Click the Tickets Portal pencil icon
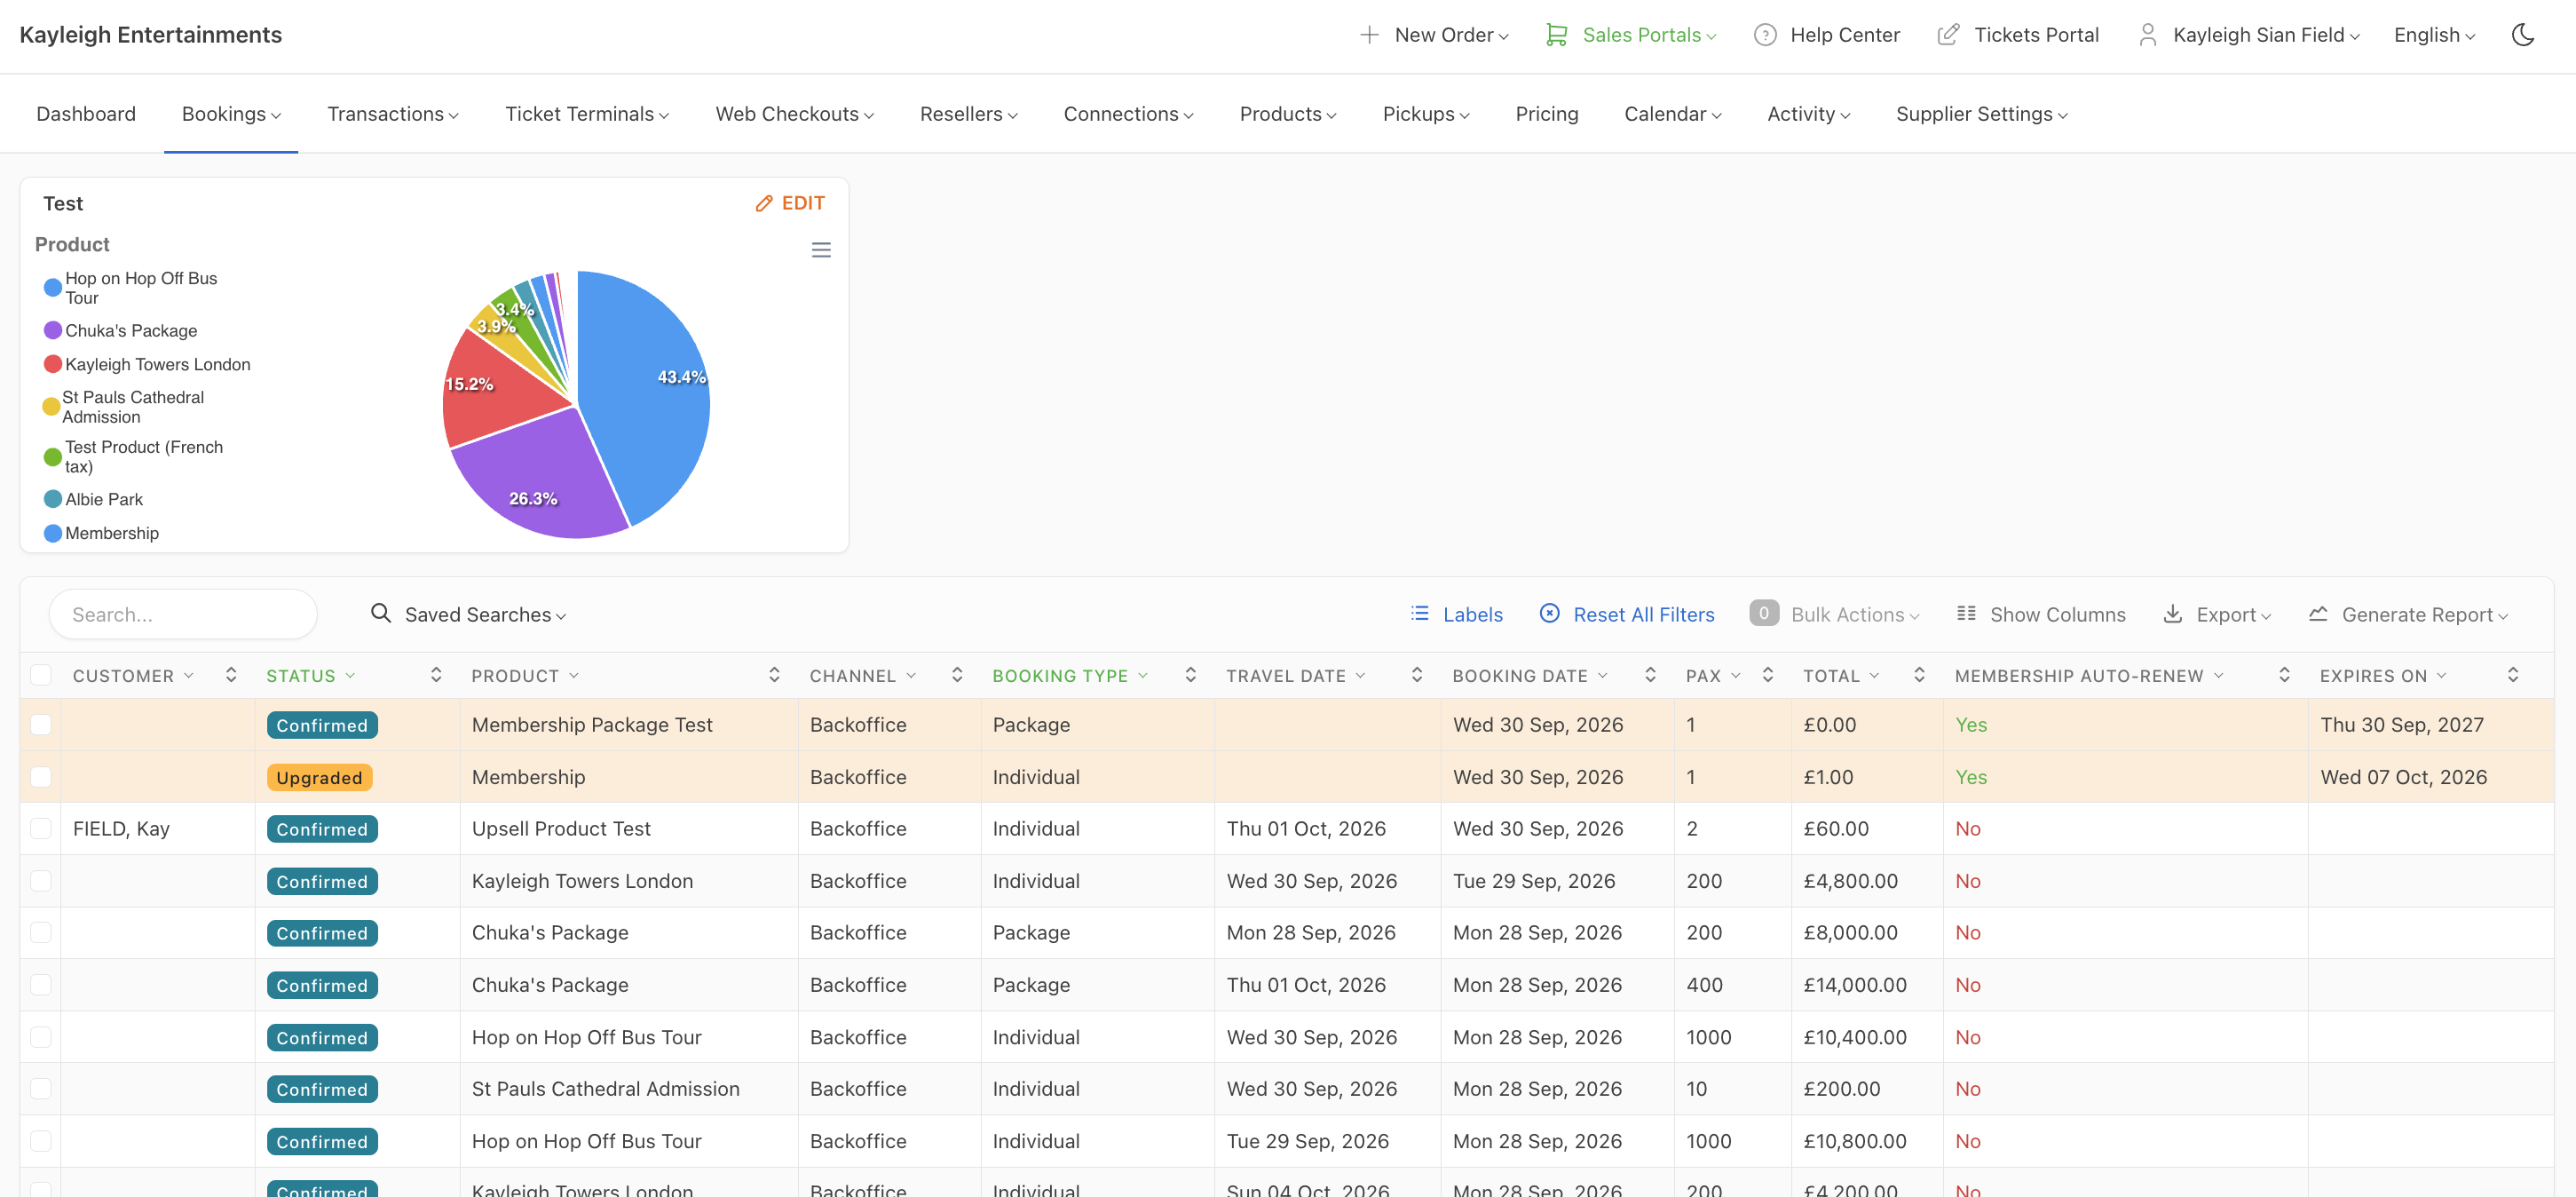The image size is (2576, 1197). point(1948,35)
